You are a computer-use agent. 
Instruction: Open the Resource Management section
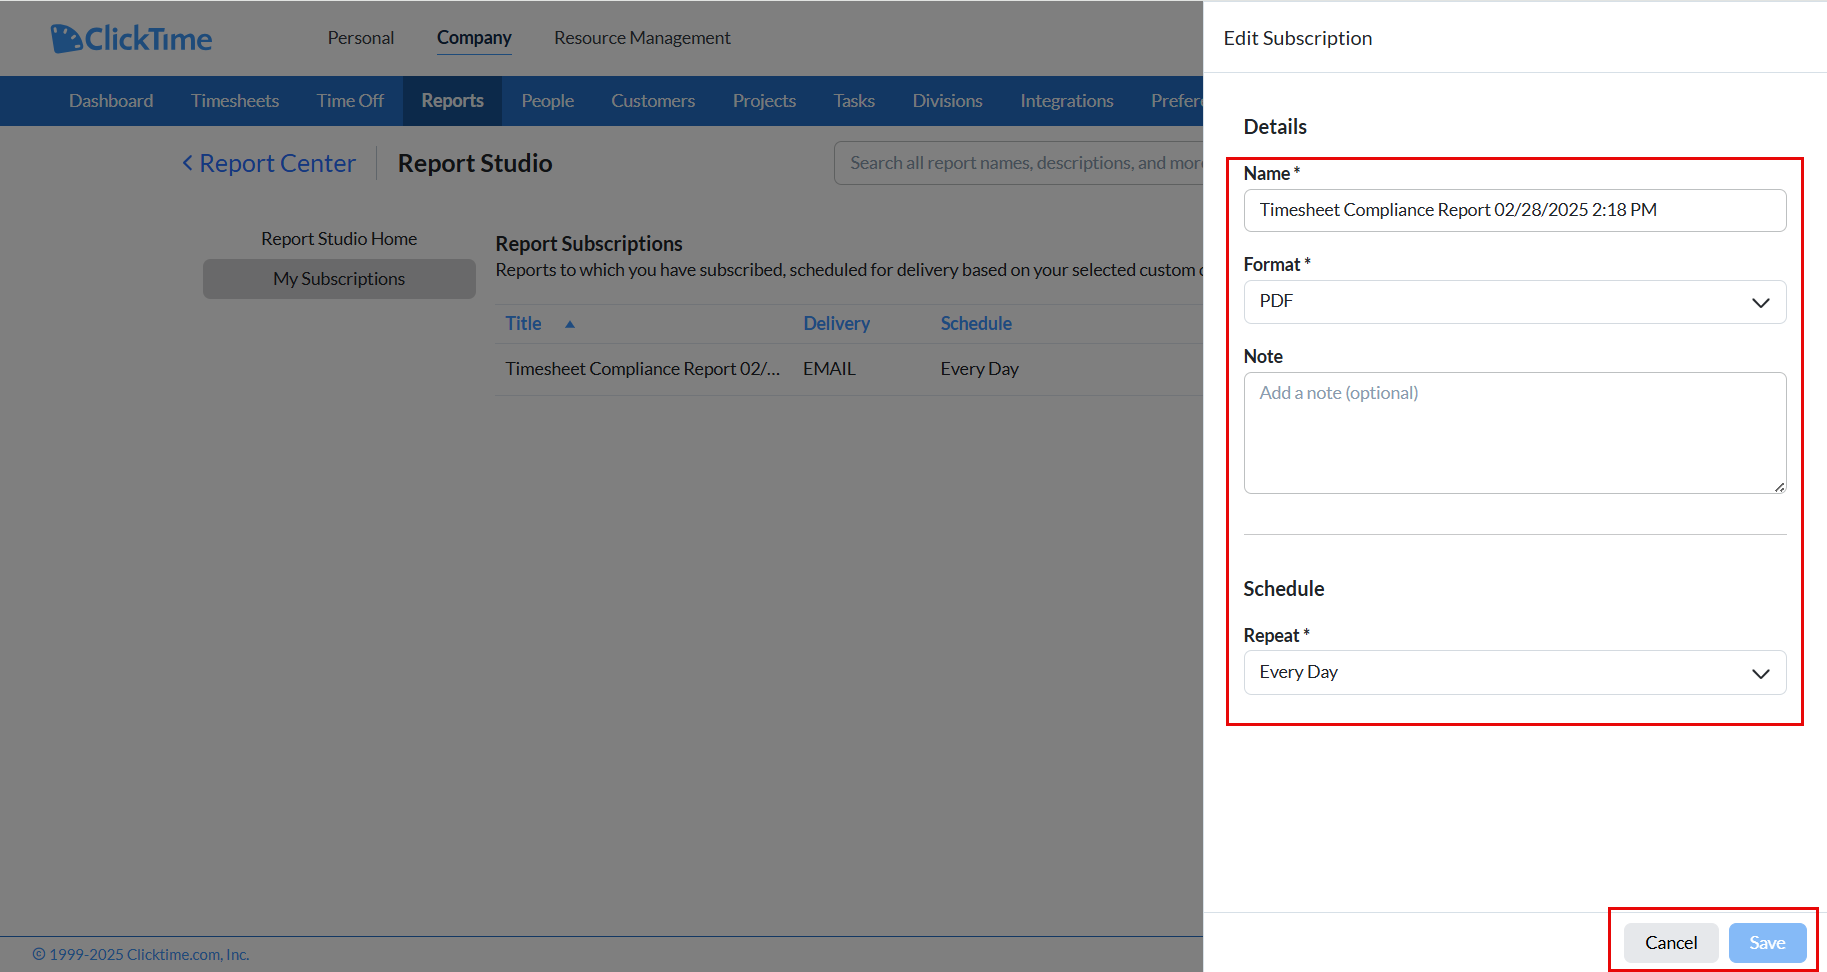[x=642, y=38]
